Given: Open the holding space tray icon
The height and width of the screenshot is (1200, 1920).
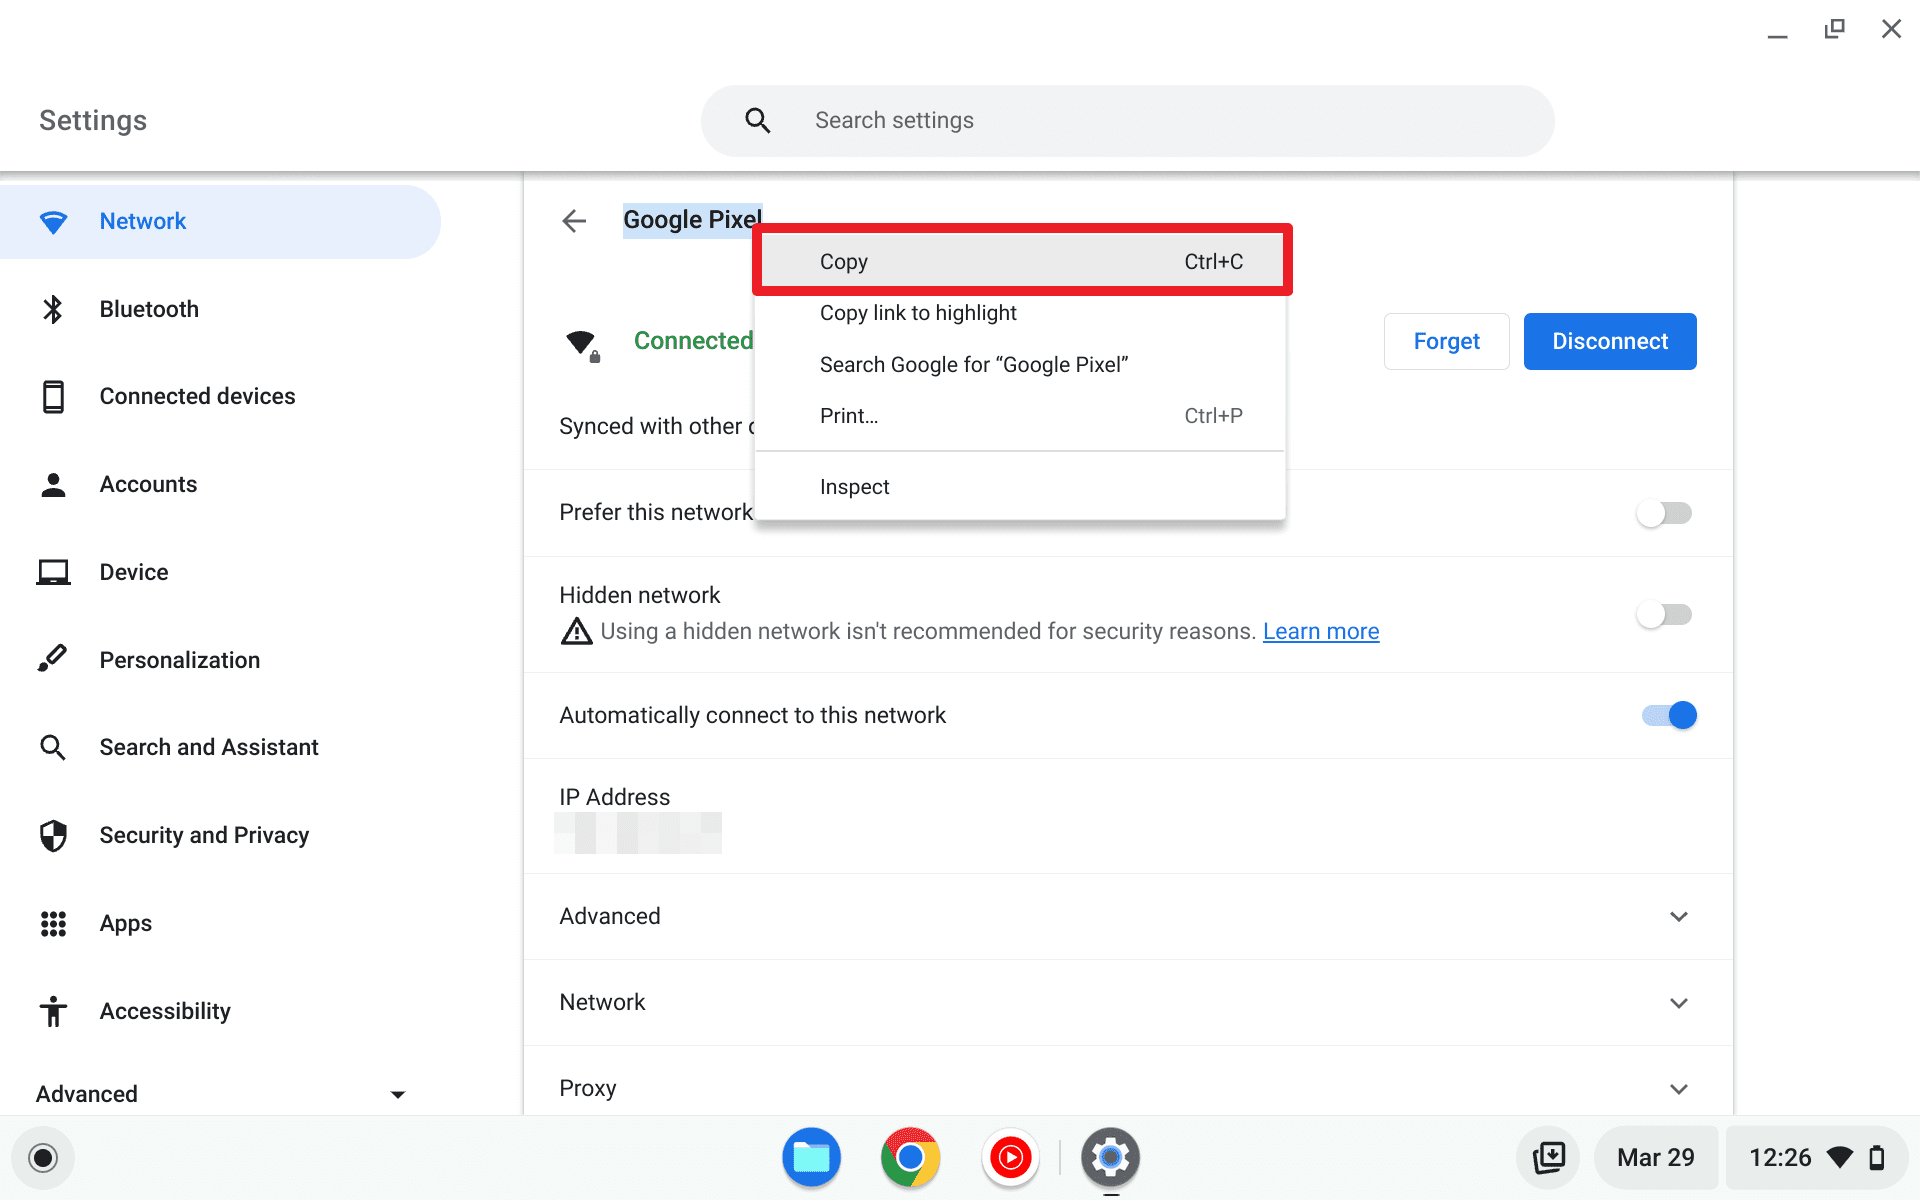Looking at the screenshot, I should pos(1549,1158).
